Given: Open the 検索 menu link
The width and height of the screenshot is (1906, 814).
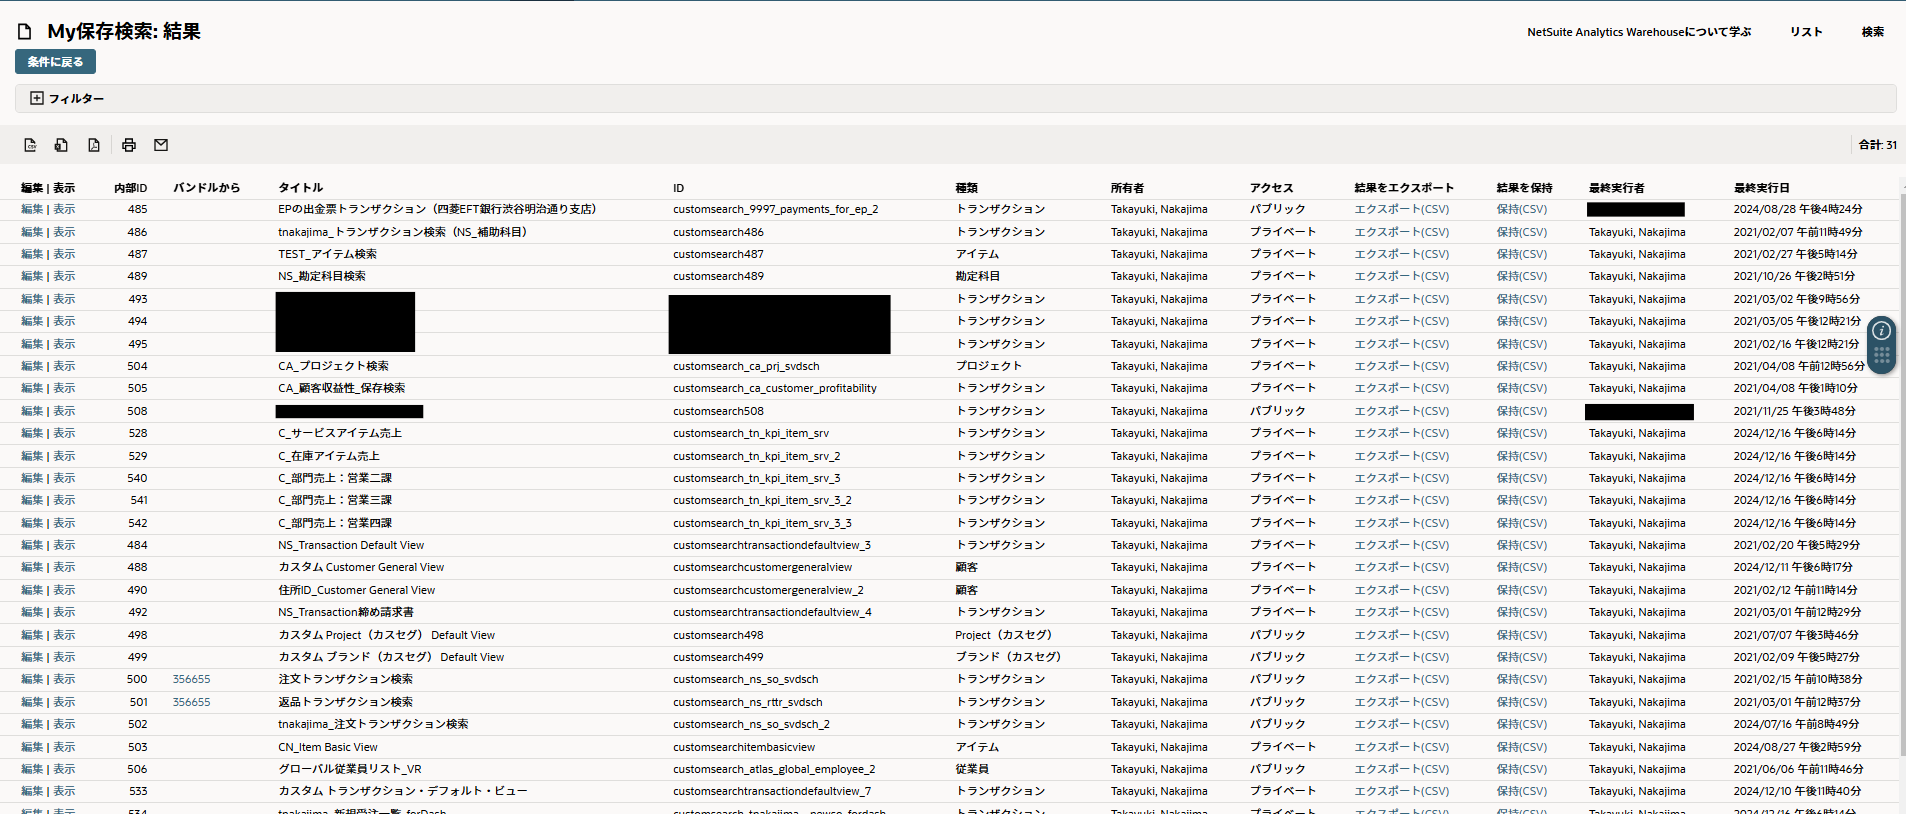Looking at the screenshot, I should tap(1873, 32).
